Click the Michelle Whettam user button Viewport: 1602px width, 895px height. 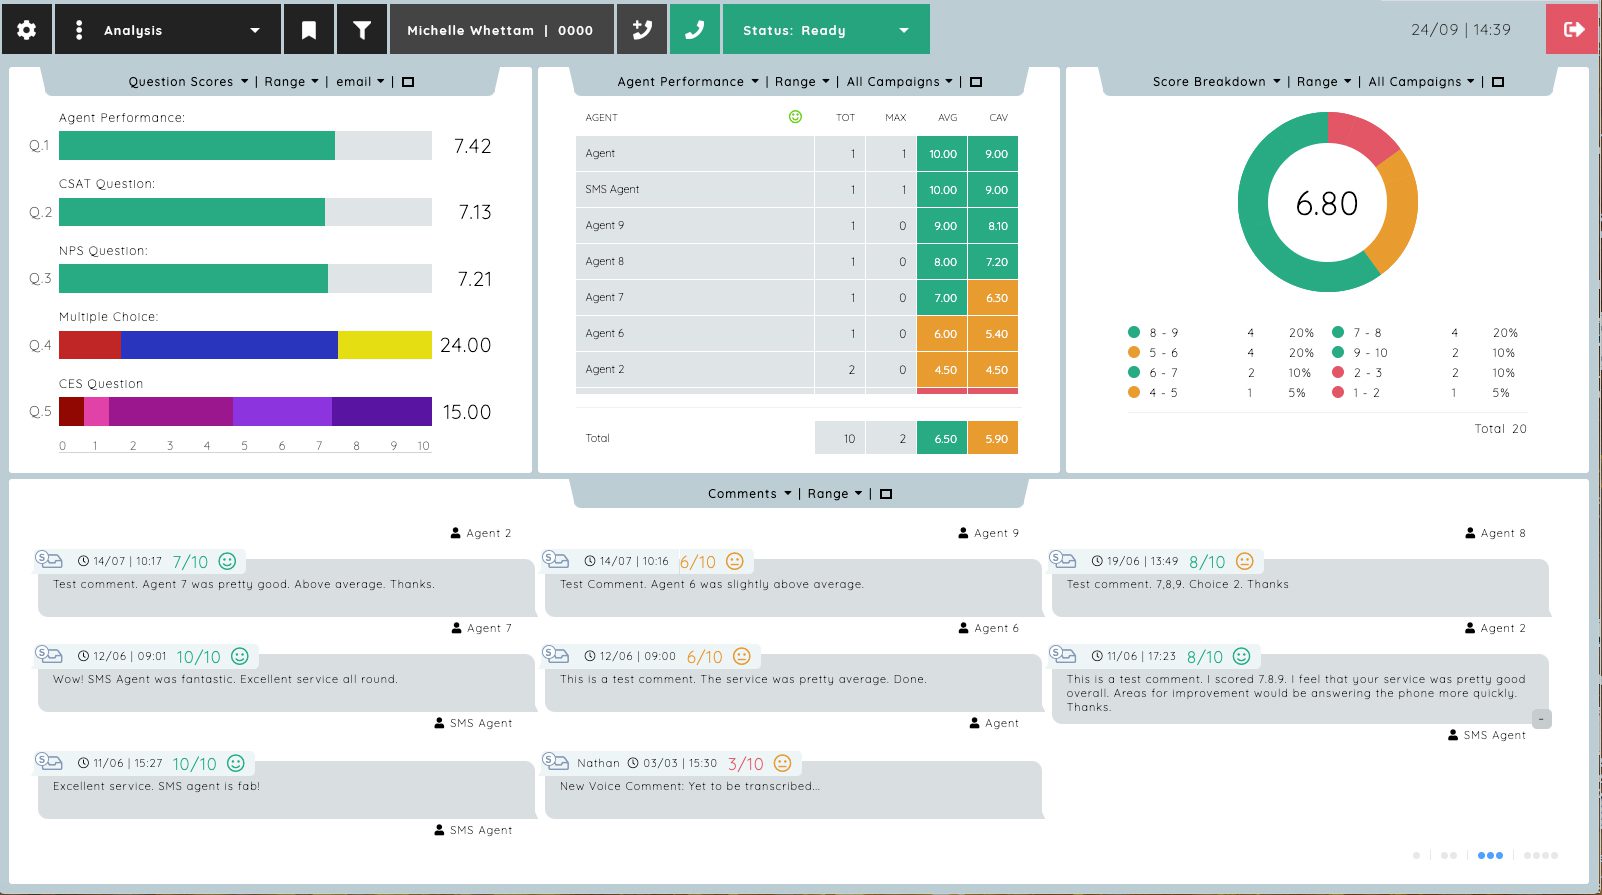pos(500,30)
